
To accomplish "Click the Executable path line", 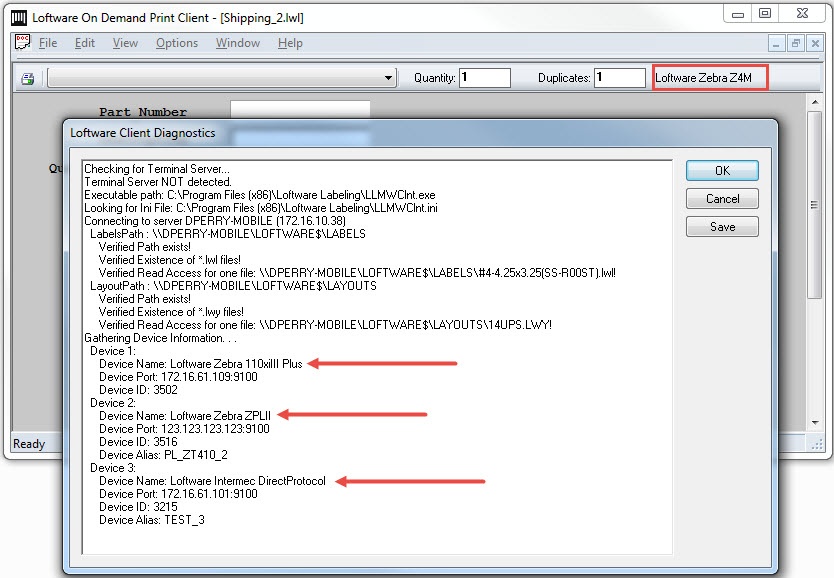I will click(x=260, y=195).
